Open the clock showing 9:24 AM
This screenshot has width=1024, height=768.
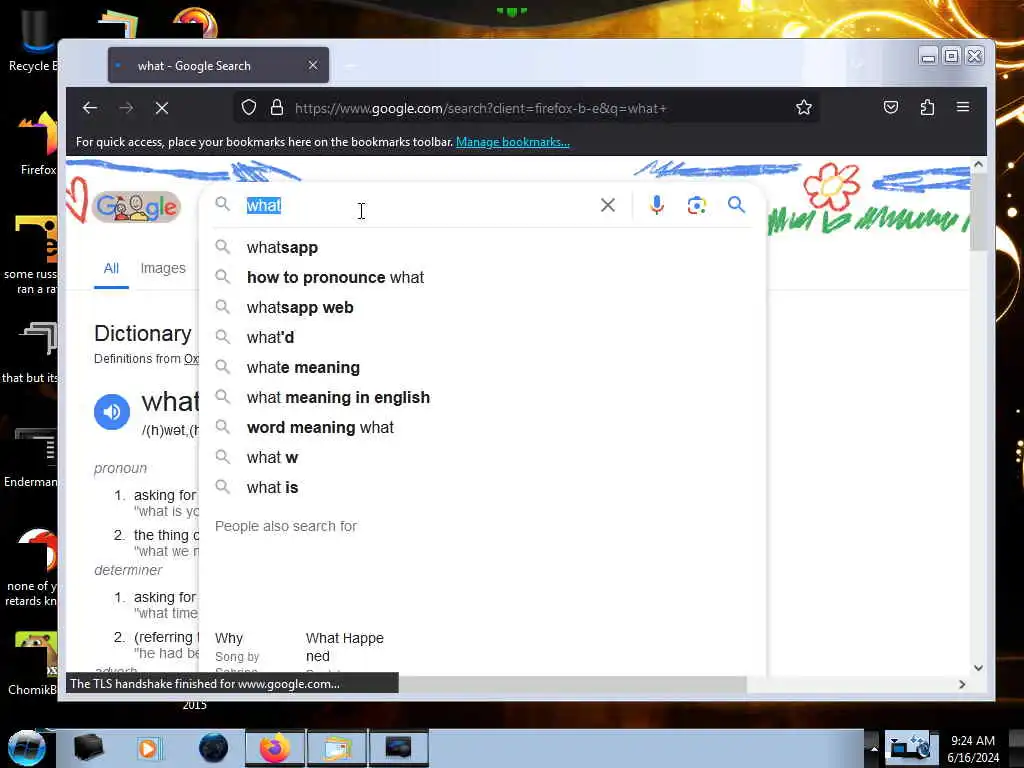tap(973, 749)
